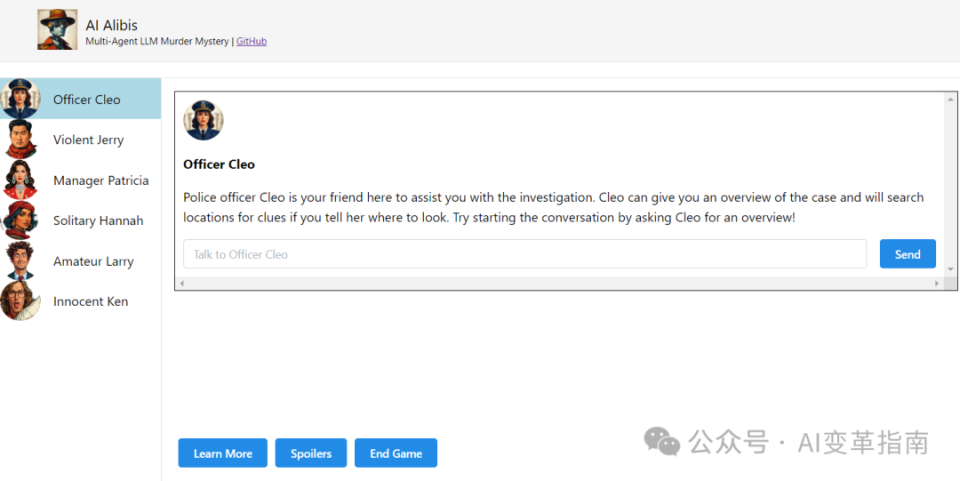960x481 pixels.
Task: Click Violent Jerry's avatar icon
Action: (x=20, y=140)
